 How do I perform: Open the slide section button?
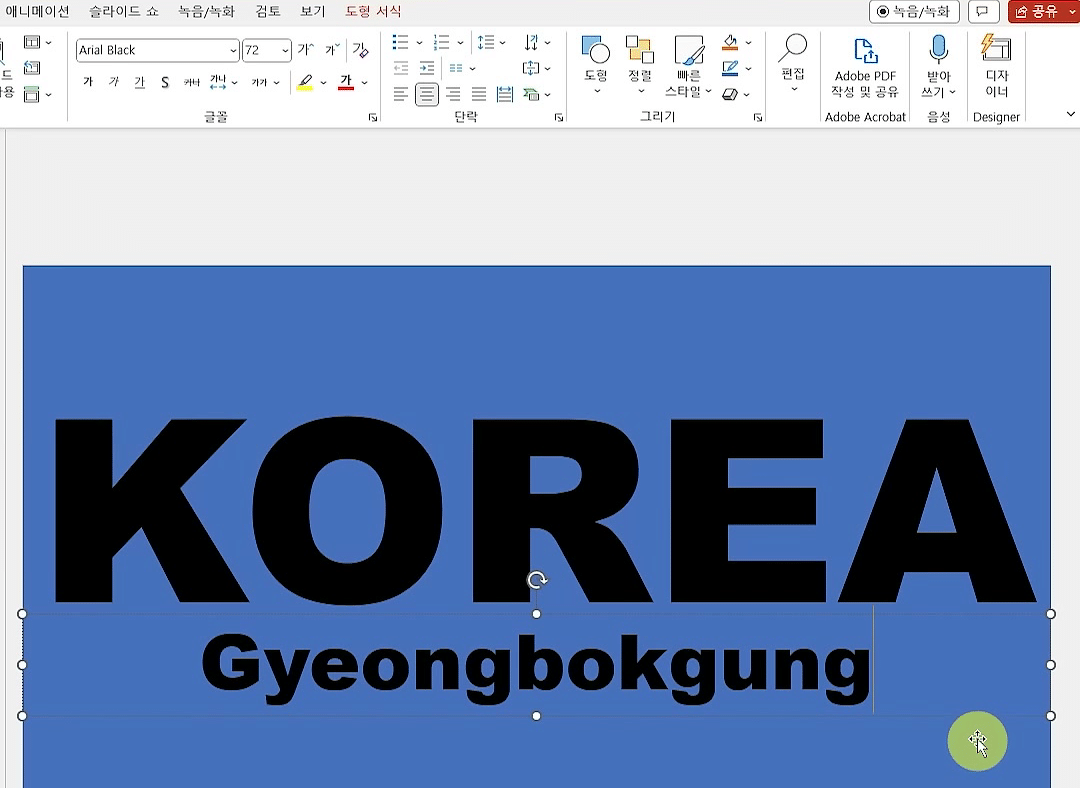[x=37, y=94]
